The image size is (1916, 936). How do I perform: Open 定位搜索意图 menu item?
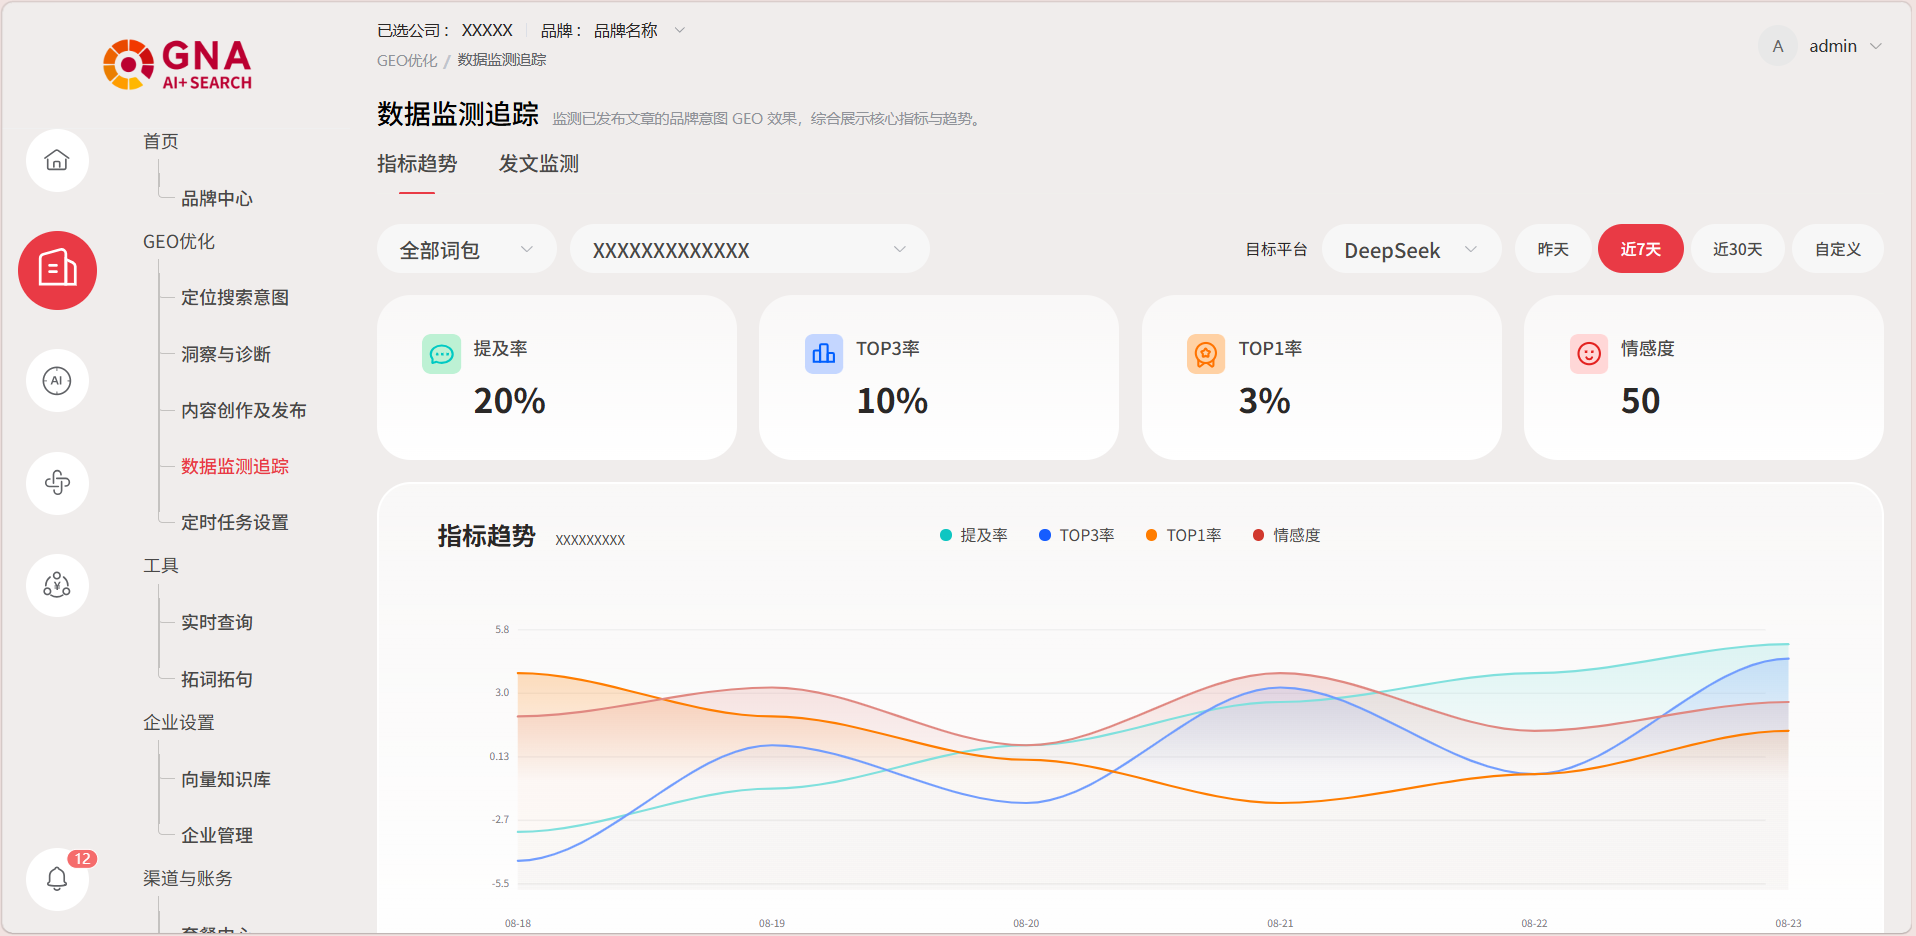(235, 297)
